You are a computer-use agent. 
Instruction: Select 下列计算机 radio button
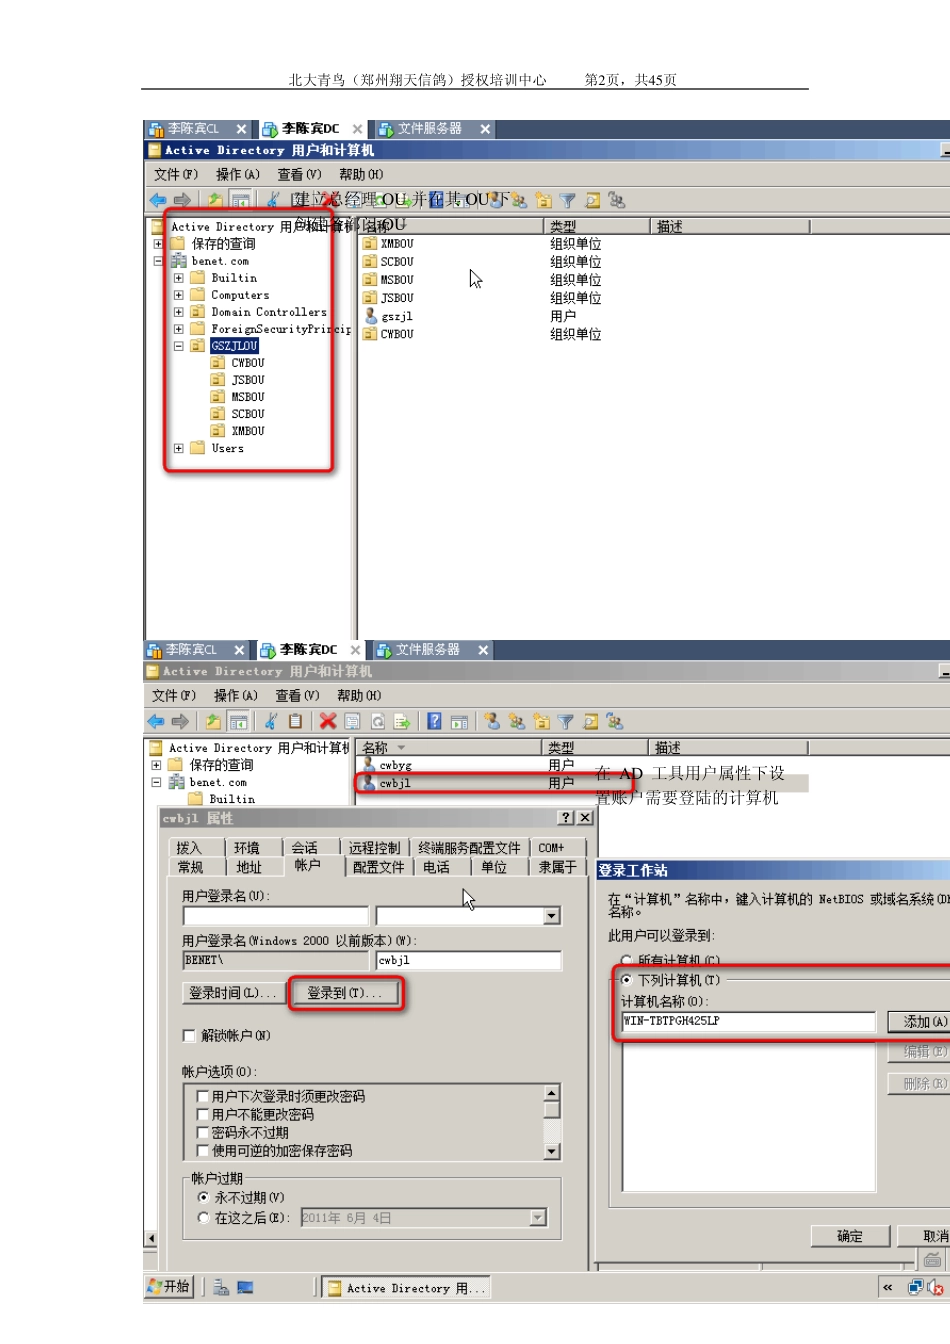(626, 980)
